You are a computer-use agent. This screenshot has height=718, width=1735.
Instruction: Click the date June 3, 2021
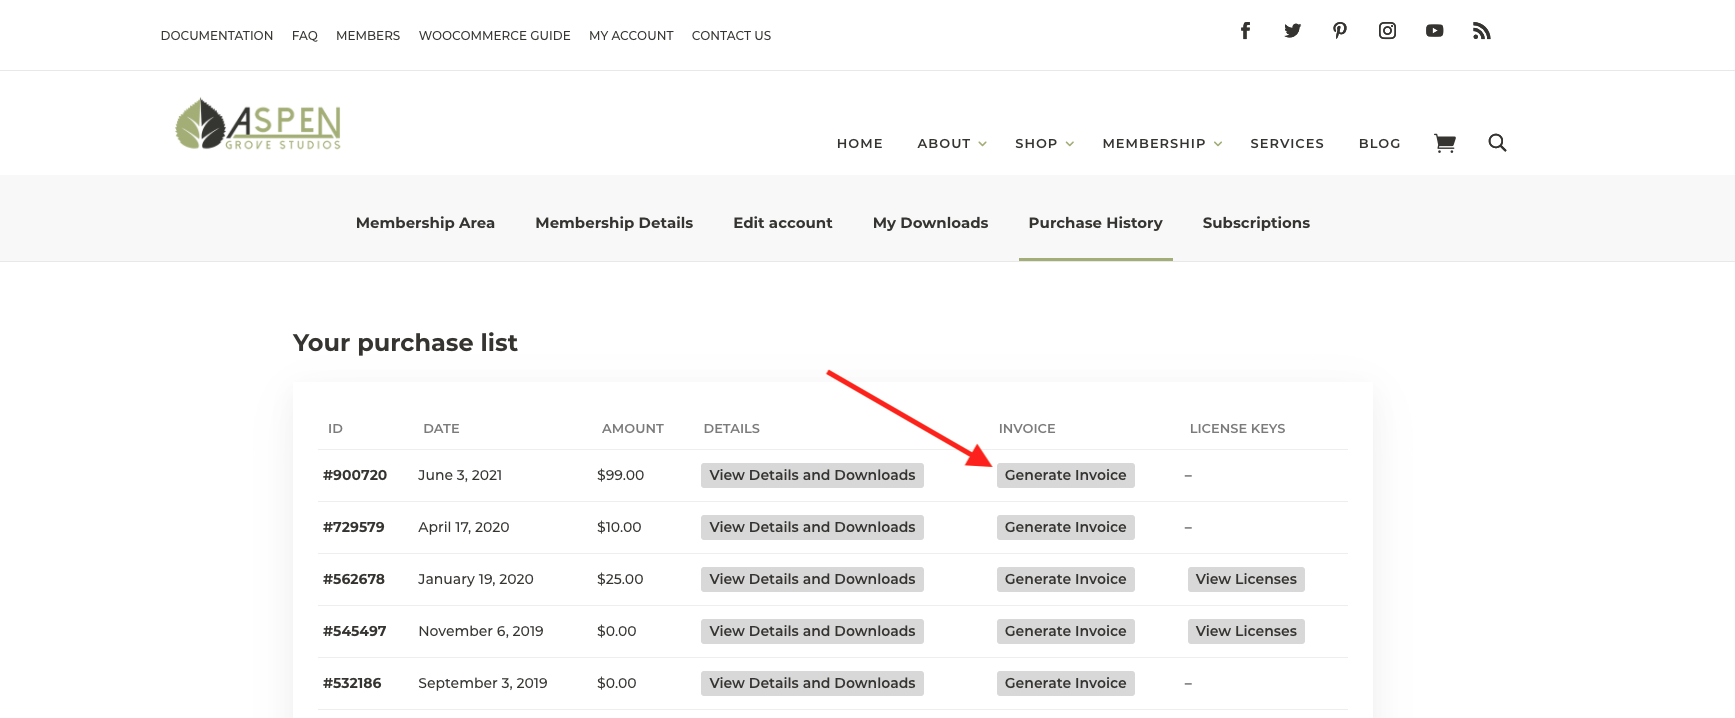click(460, 475)
